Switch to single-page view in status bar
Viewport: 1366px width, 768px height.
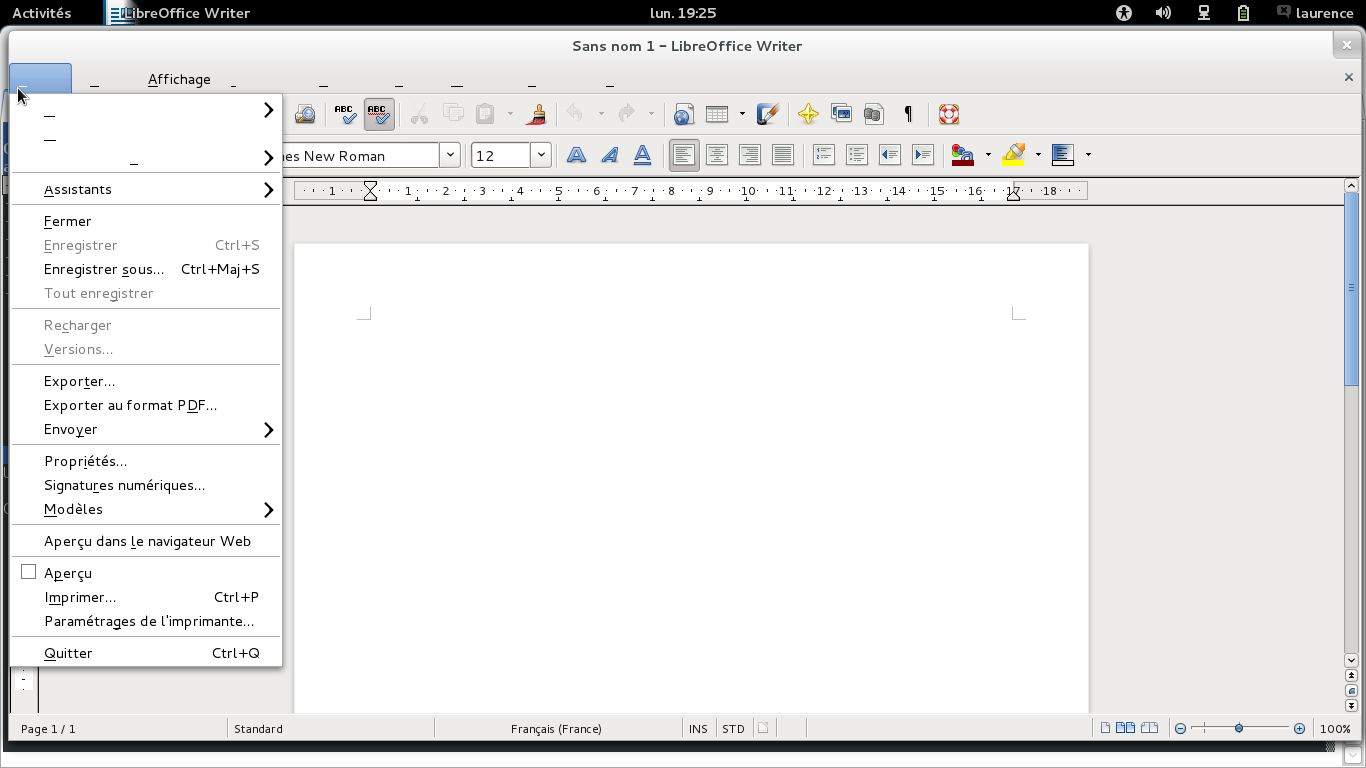(x=1105, y=728)
